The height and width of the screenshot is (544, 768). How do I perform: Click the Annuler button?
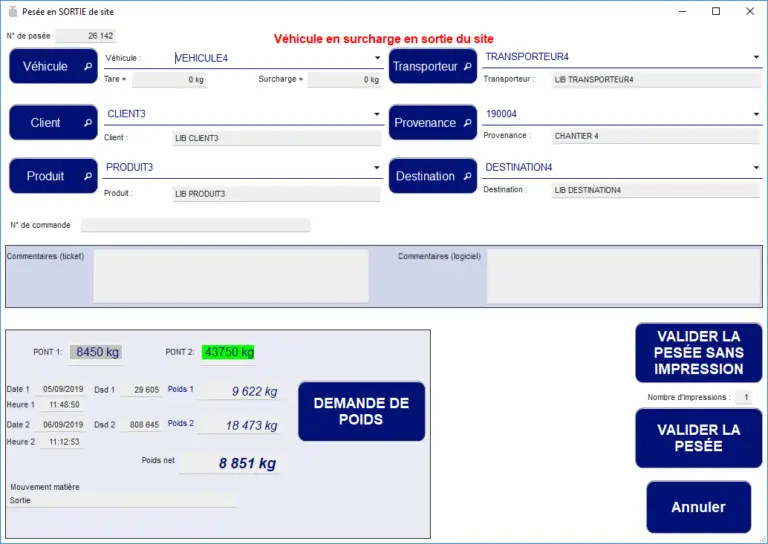698,507
